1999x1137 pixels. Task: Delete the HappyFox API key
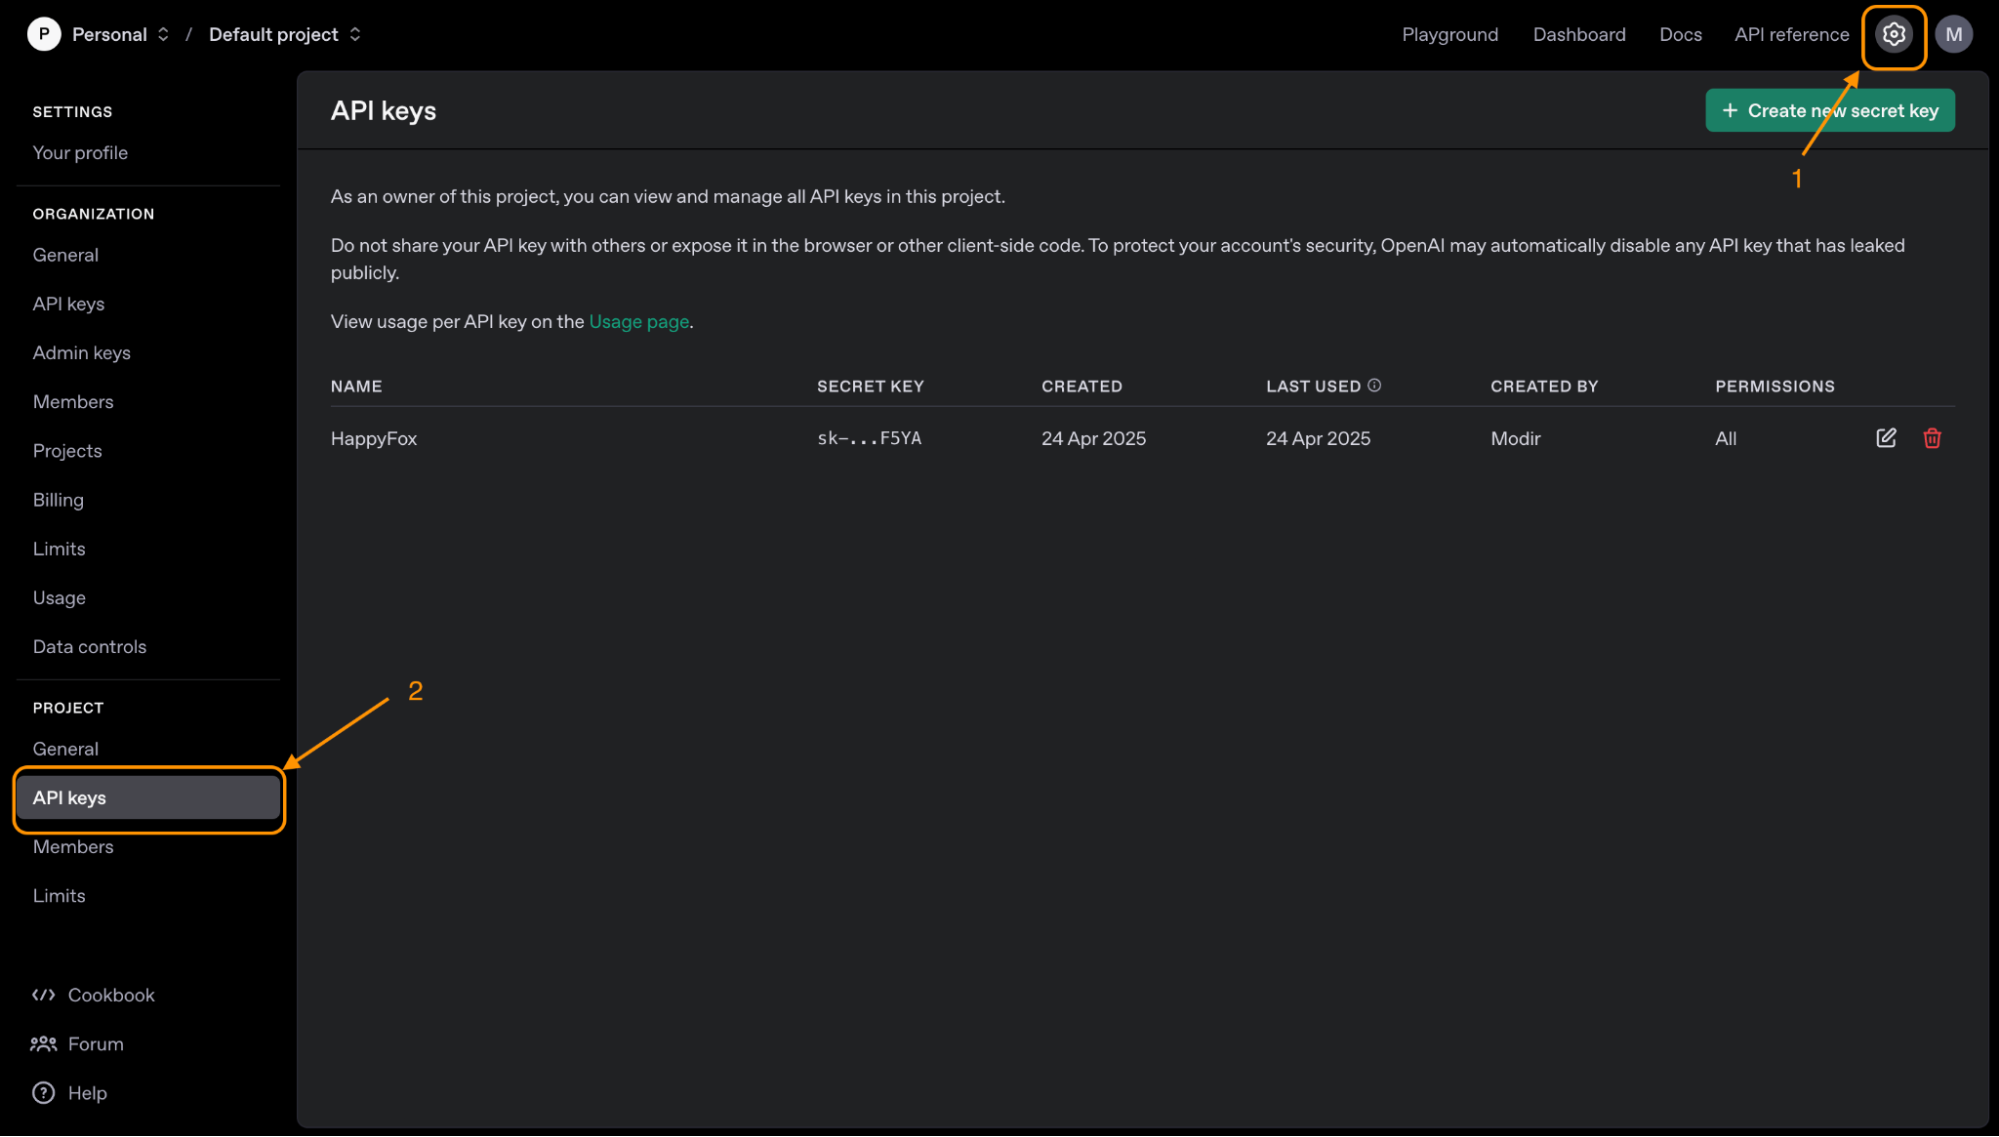pos(1932,438)
